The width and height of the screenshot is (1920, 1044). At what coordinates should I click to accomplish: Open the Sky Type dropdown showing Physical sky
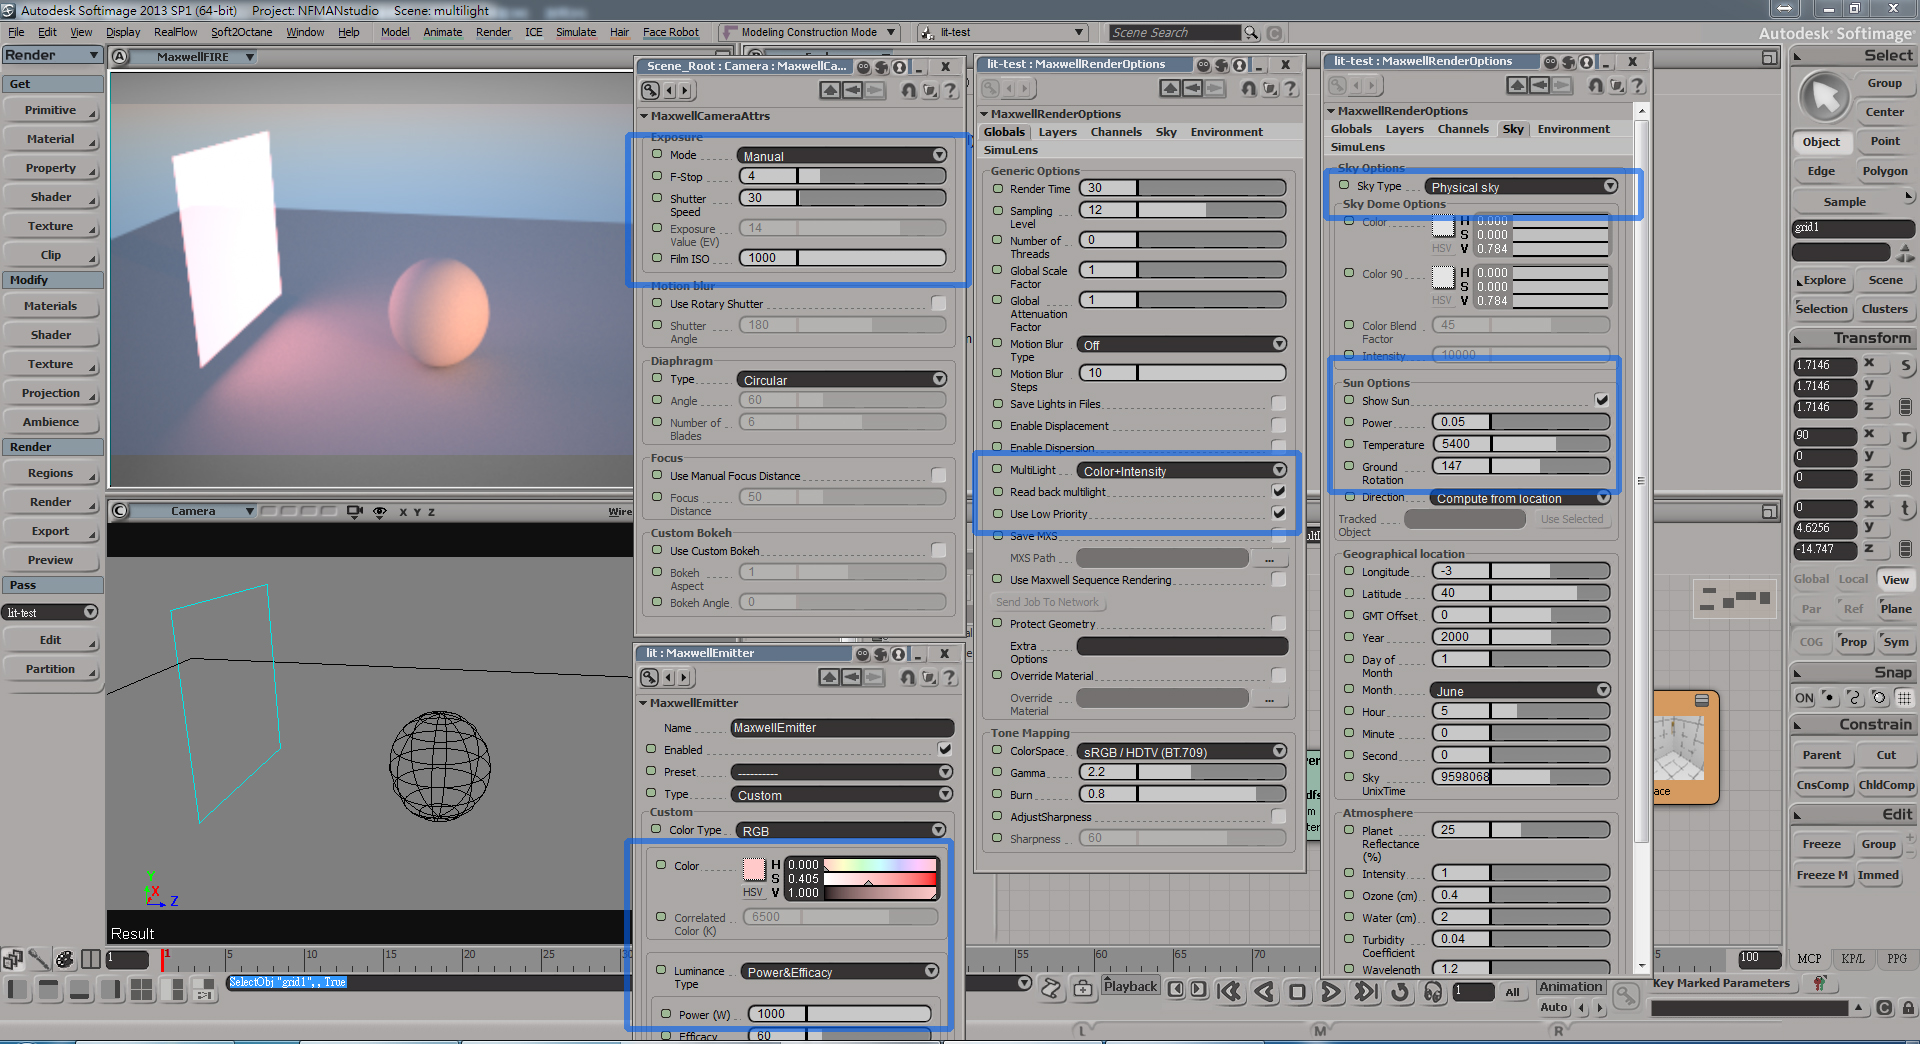pos(1521,187)
